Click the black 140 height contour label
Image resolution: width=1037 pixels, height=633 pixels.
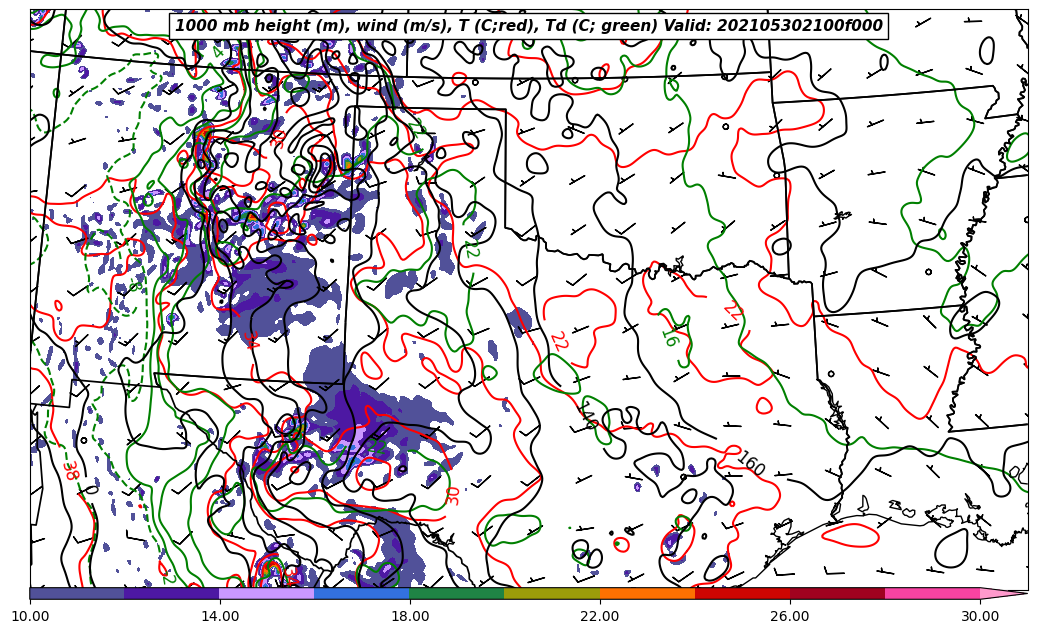pos(587,415)
